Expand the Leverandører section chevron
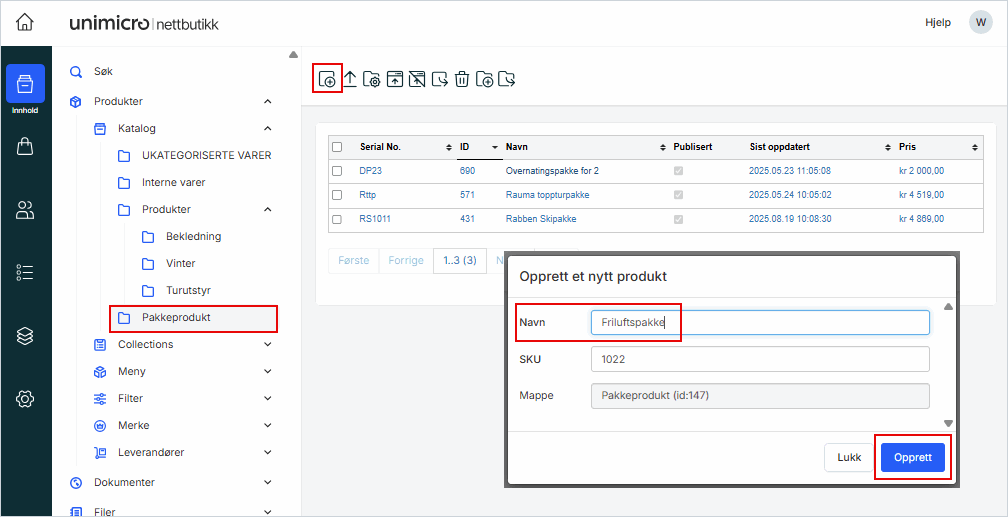The height and width of the screenshot is (517, 1008). click(267, 453)
